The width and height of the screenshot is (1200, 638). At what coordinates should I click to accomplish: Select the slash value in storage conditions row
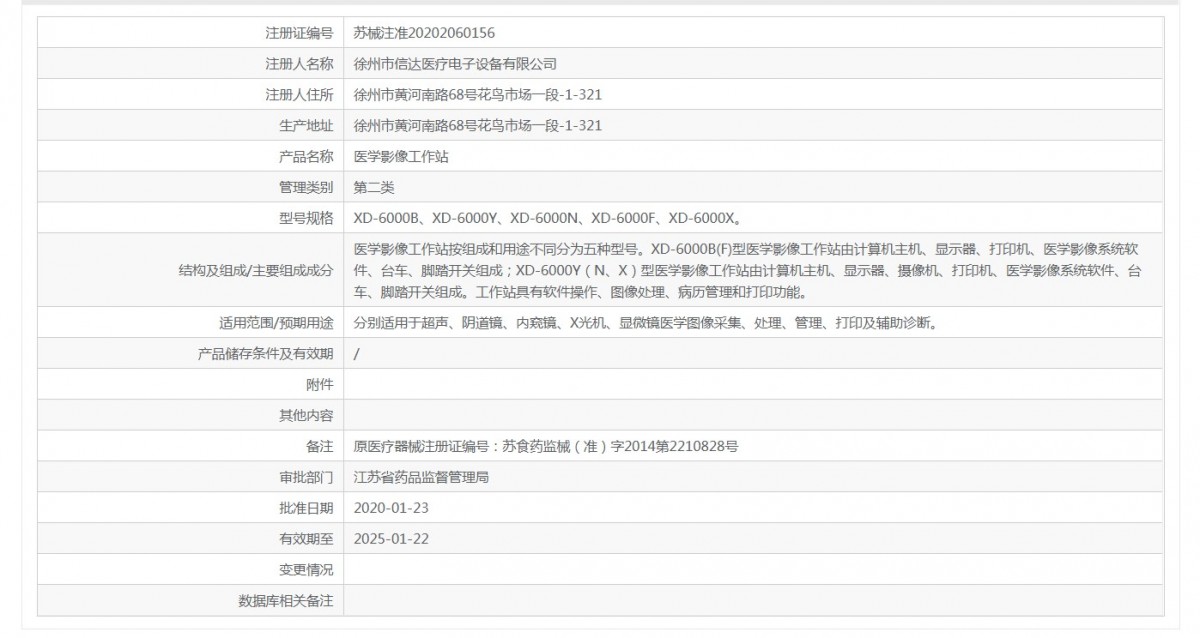(x=357, y=354)
